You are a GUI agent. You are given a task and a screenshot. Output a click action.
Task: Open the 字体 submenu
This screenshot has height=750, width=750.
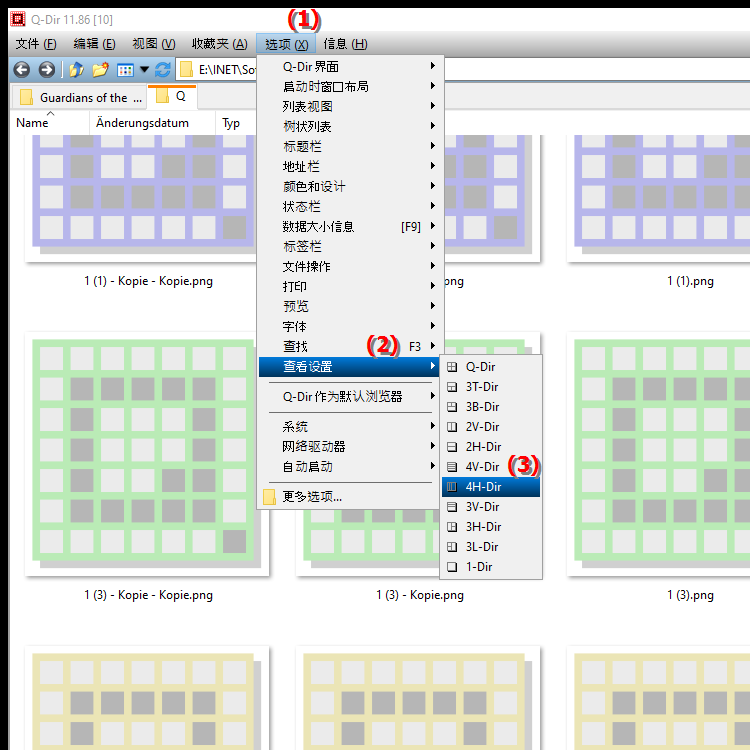[349, 326]
